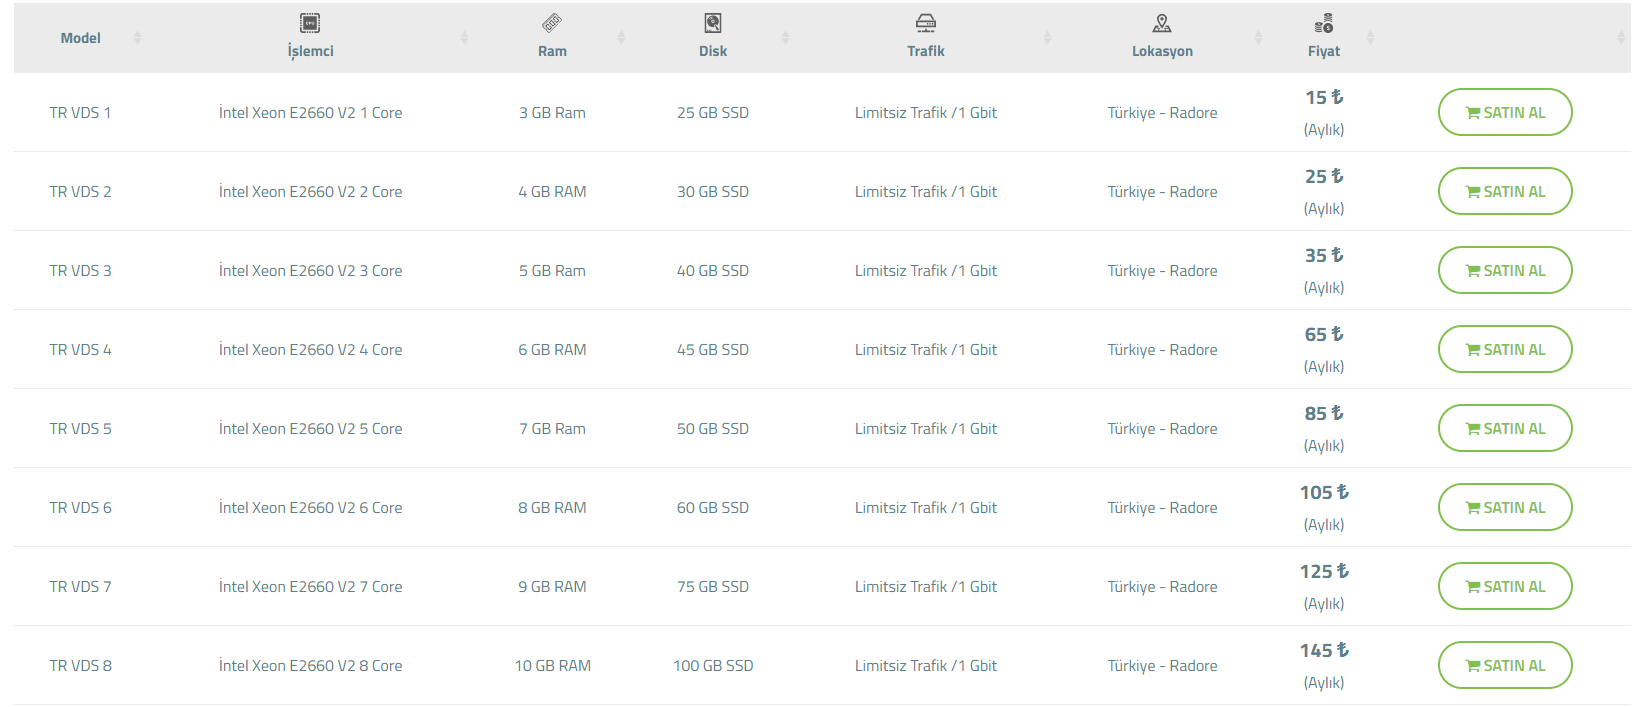Viewport: 1647px width, 707px height.
Task: Click the 75 GB SSD cell
Action: click(x=713, y=587)
